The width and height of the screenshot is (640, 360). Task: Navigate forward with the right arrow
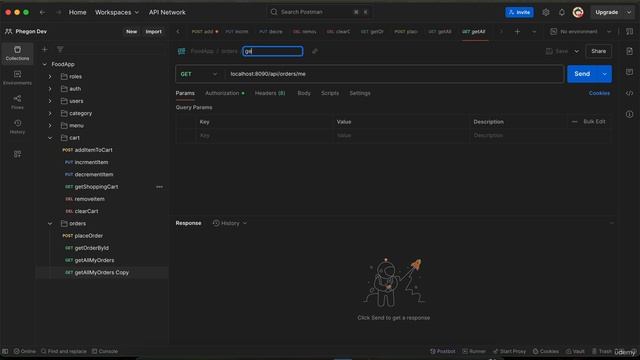click(x=58, y=12)
